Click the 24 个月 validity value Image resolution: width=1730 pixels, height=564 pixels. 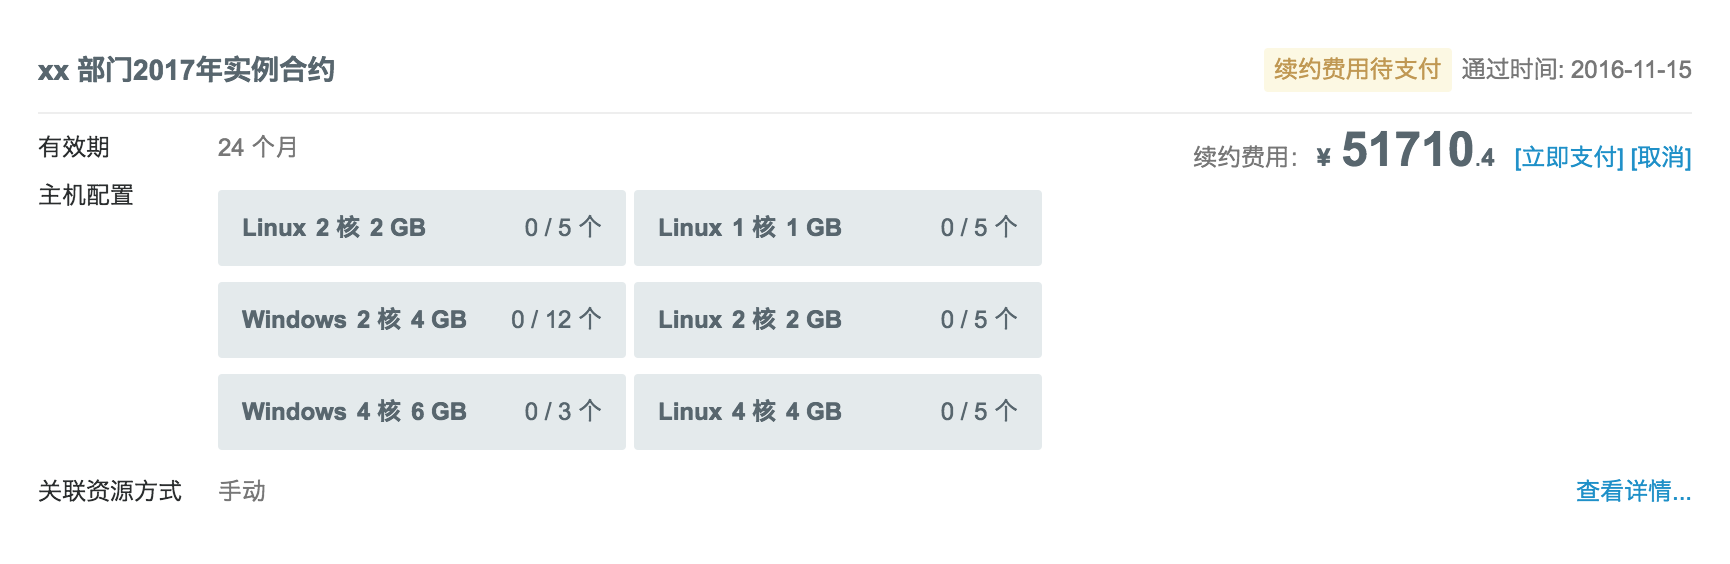pos(258,148)
